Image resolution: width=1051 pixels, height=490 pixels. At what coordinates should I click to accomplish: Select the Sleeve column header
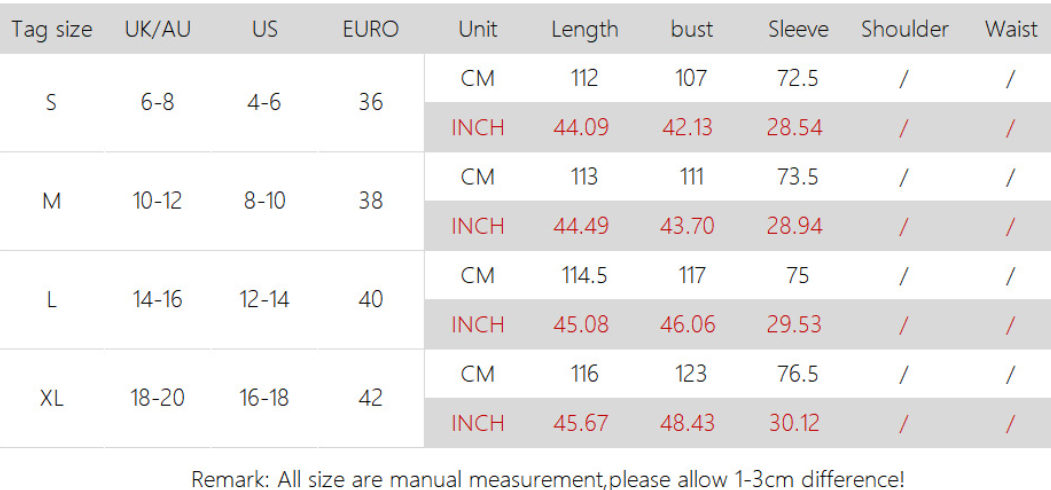(x=798, y=29)
